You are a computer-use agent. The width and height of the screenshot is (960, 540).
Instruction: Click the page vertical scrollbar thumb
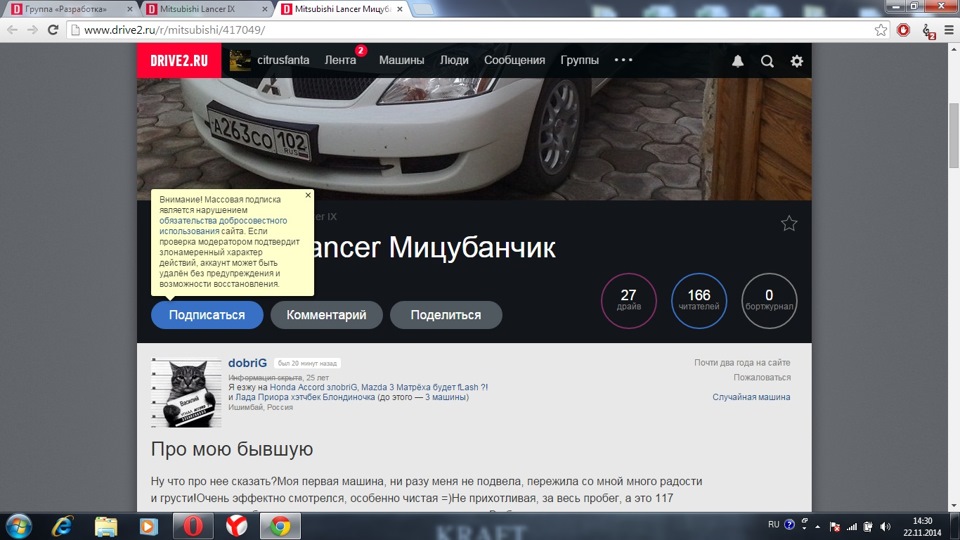coord(953,135)
